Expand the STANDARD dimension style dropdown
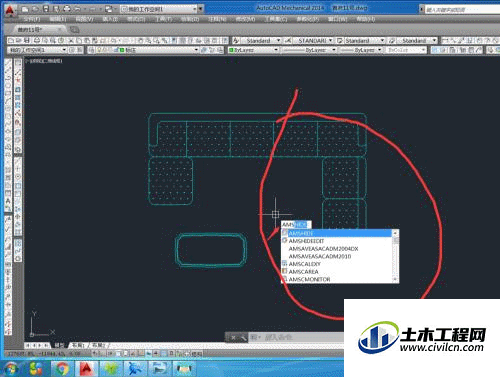Viewport: 500px width, 377px height. tap(312, 41)
